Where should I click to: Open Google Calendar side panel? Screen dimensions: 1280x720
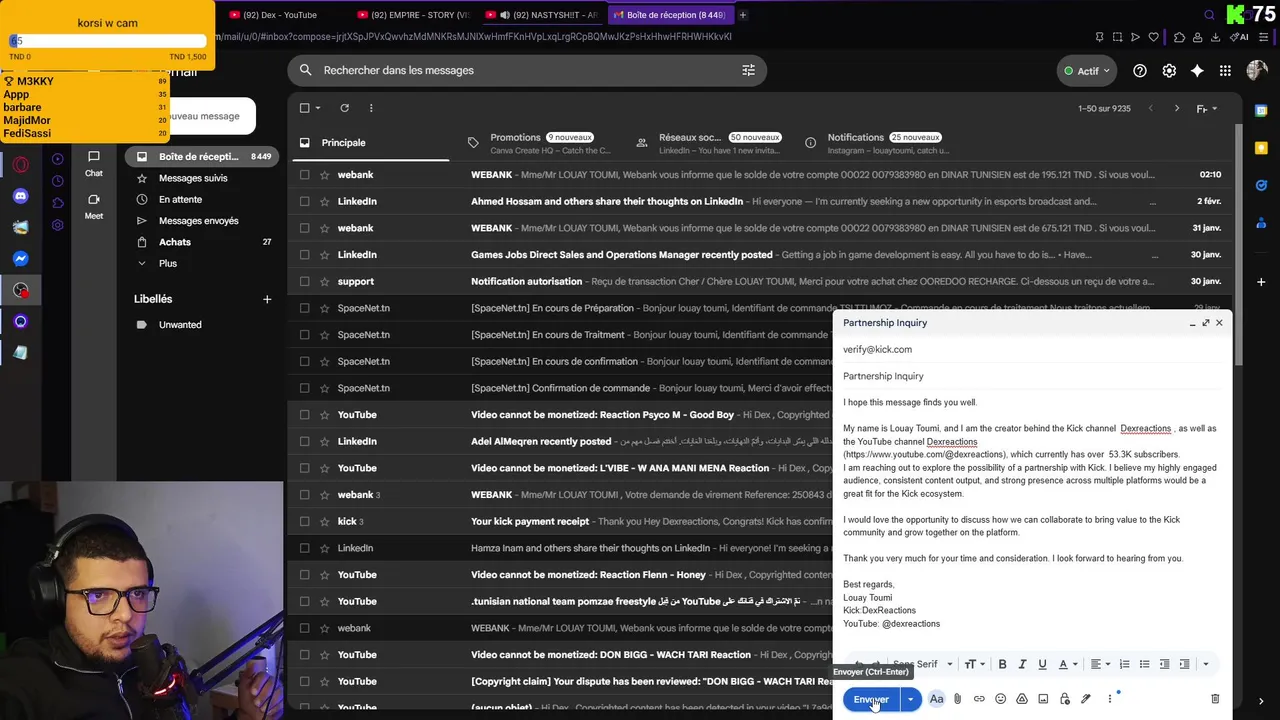tap(1261, 111)
